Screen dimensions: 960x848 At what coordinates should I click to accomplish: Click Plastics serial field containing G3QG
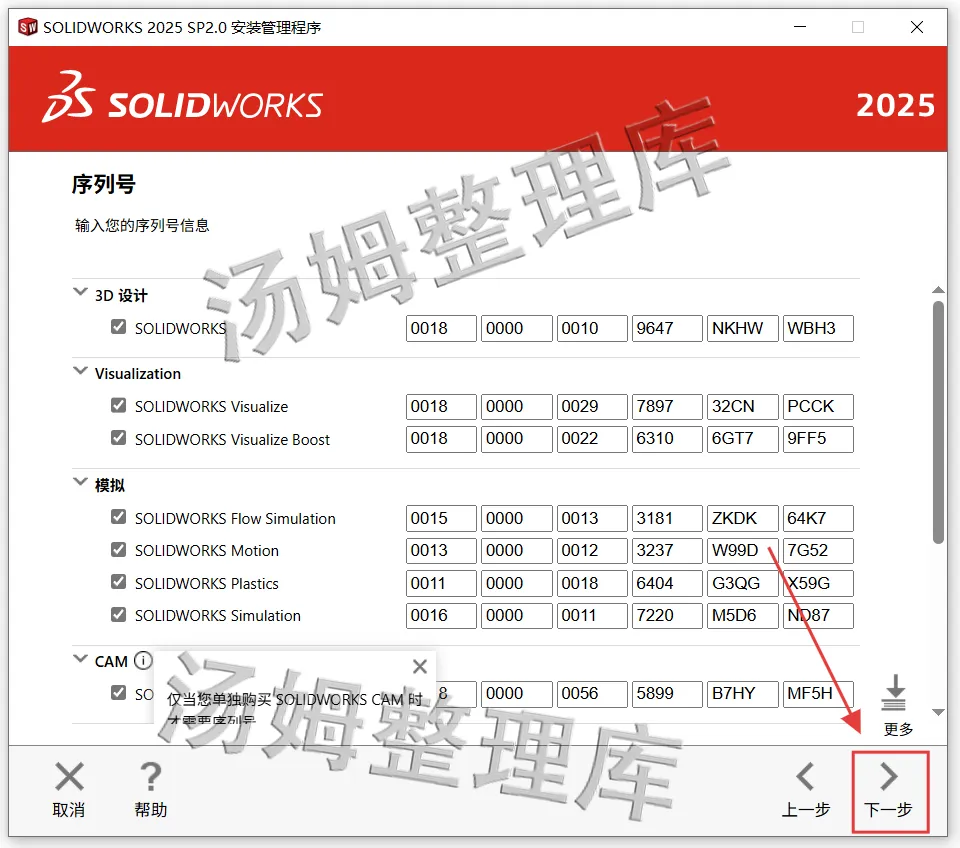point(742,583)
